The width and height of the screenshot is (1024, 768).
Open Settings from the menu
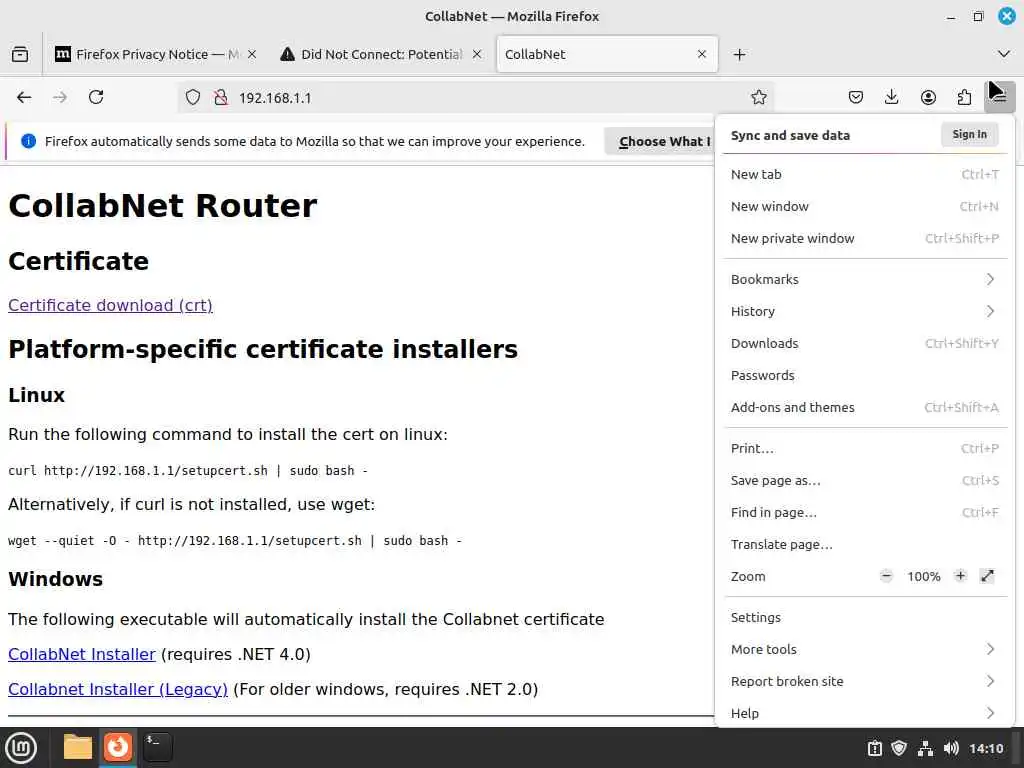(x=865, y=618)
